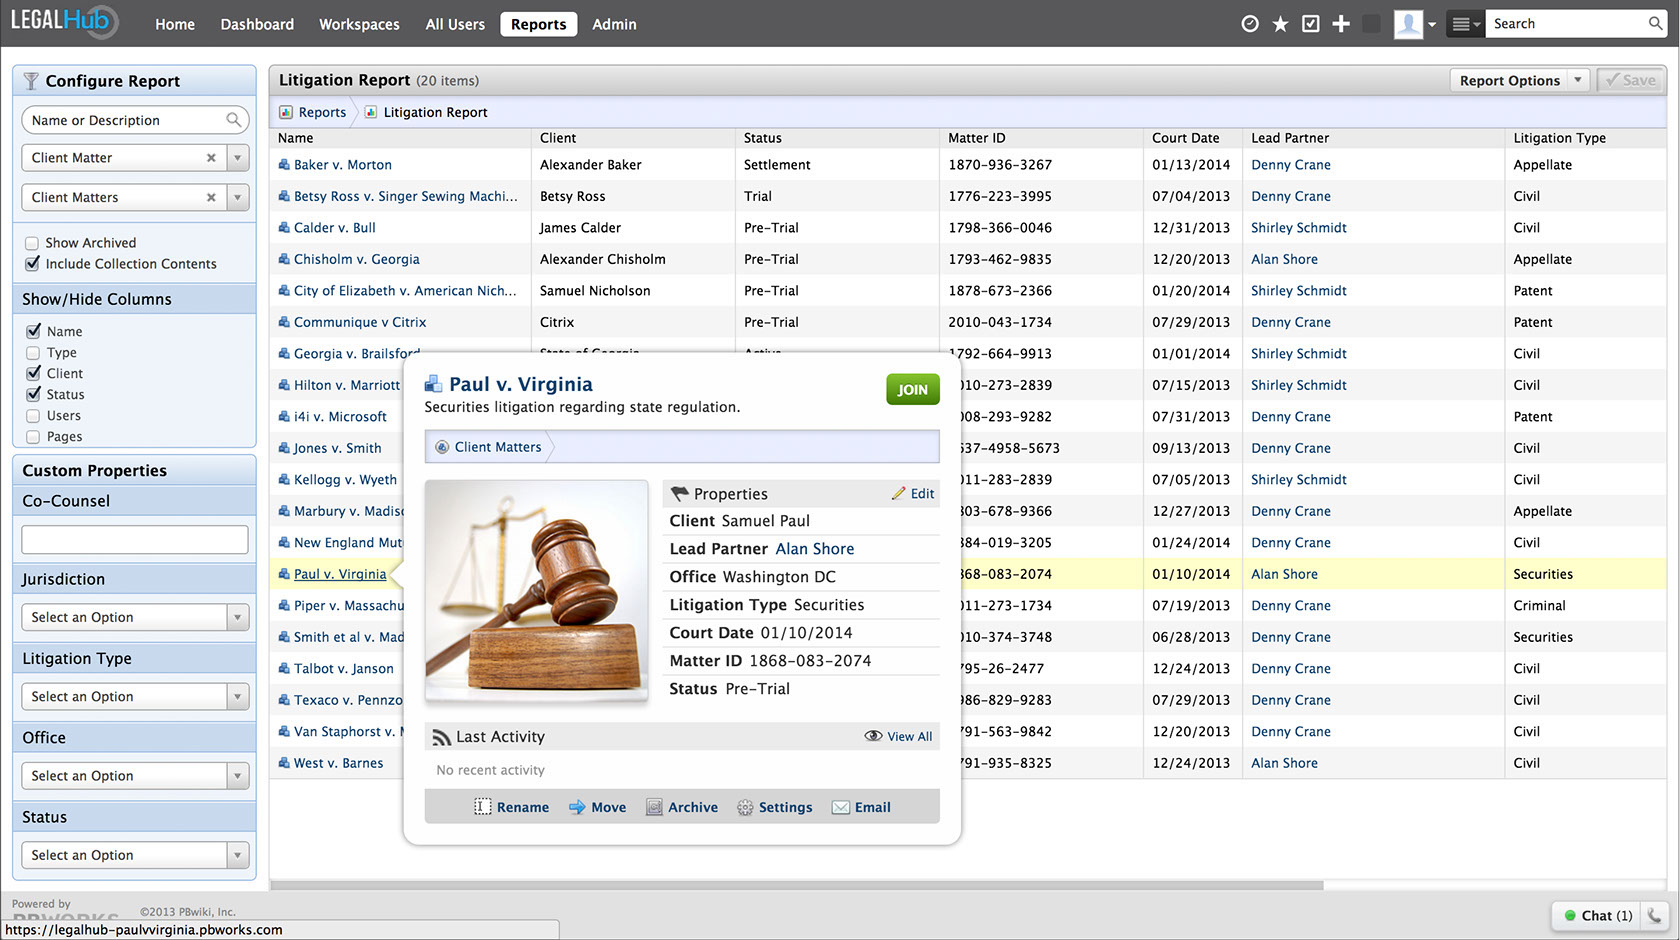Click the plus icon to create a new item

click(1341, 23)
